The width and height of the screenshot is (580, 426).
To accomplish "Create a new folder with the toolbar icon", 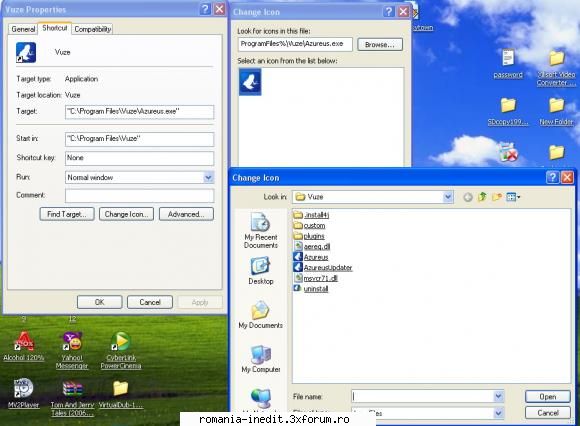I will click(x=497, y=197).
